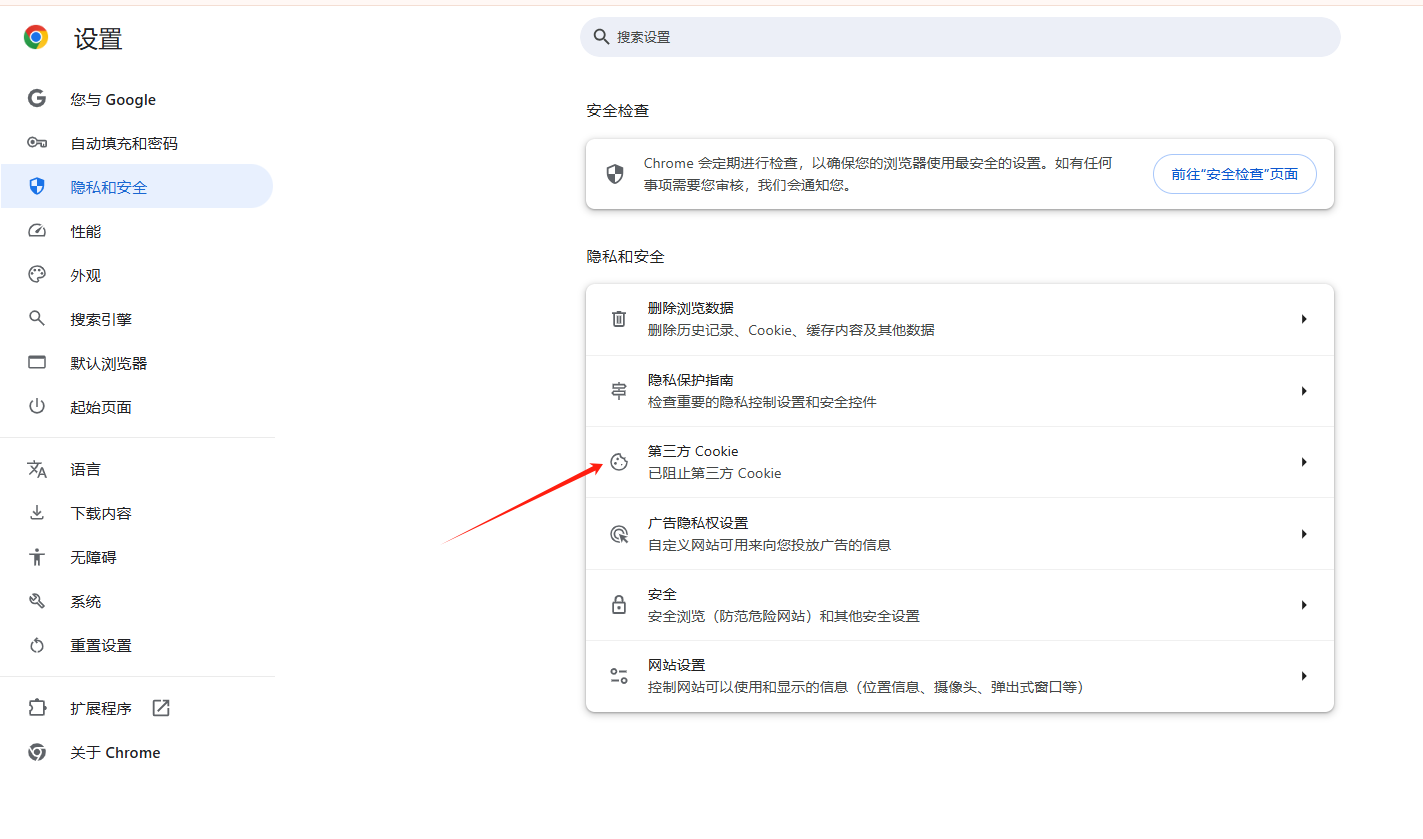The height and width of the screenshot is (839, 1423).
Task: Click the key icon for 自动填充和密码
Action: 37,143
